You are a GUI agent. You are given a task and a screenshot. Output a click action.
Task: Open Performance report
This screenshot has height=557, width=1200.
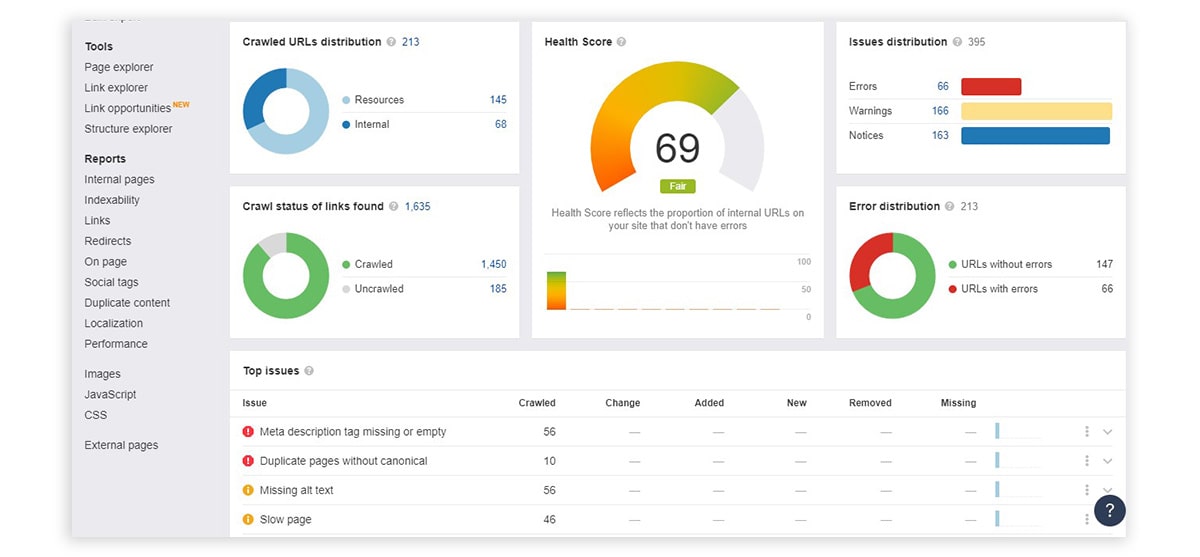[x=116, y=344]
